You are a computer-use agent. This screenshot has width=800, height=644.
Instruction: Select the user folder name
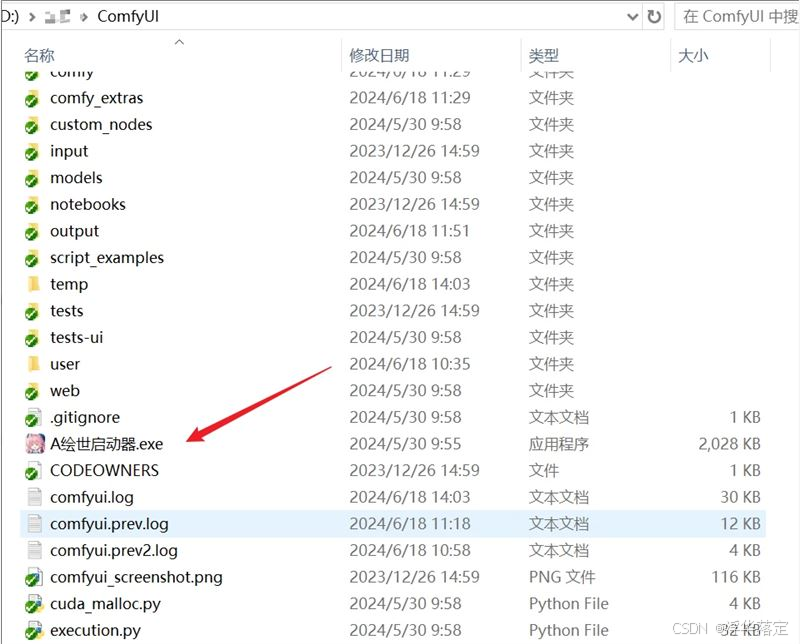[x=65, y=364]
